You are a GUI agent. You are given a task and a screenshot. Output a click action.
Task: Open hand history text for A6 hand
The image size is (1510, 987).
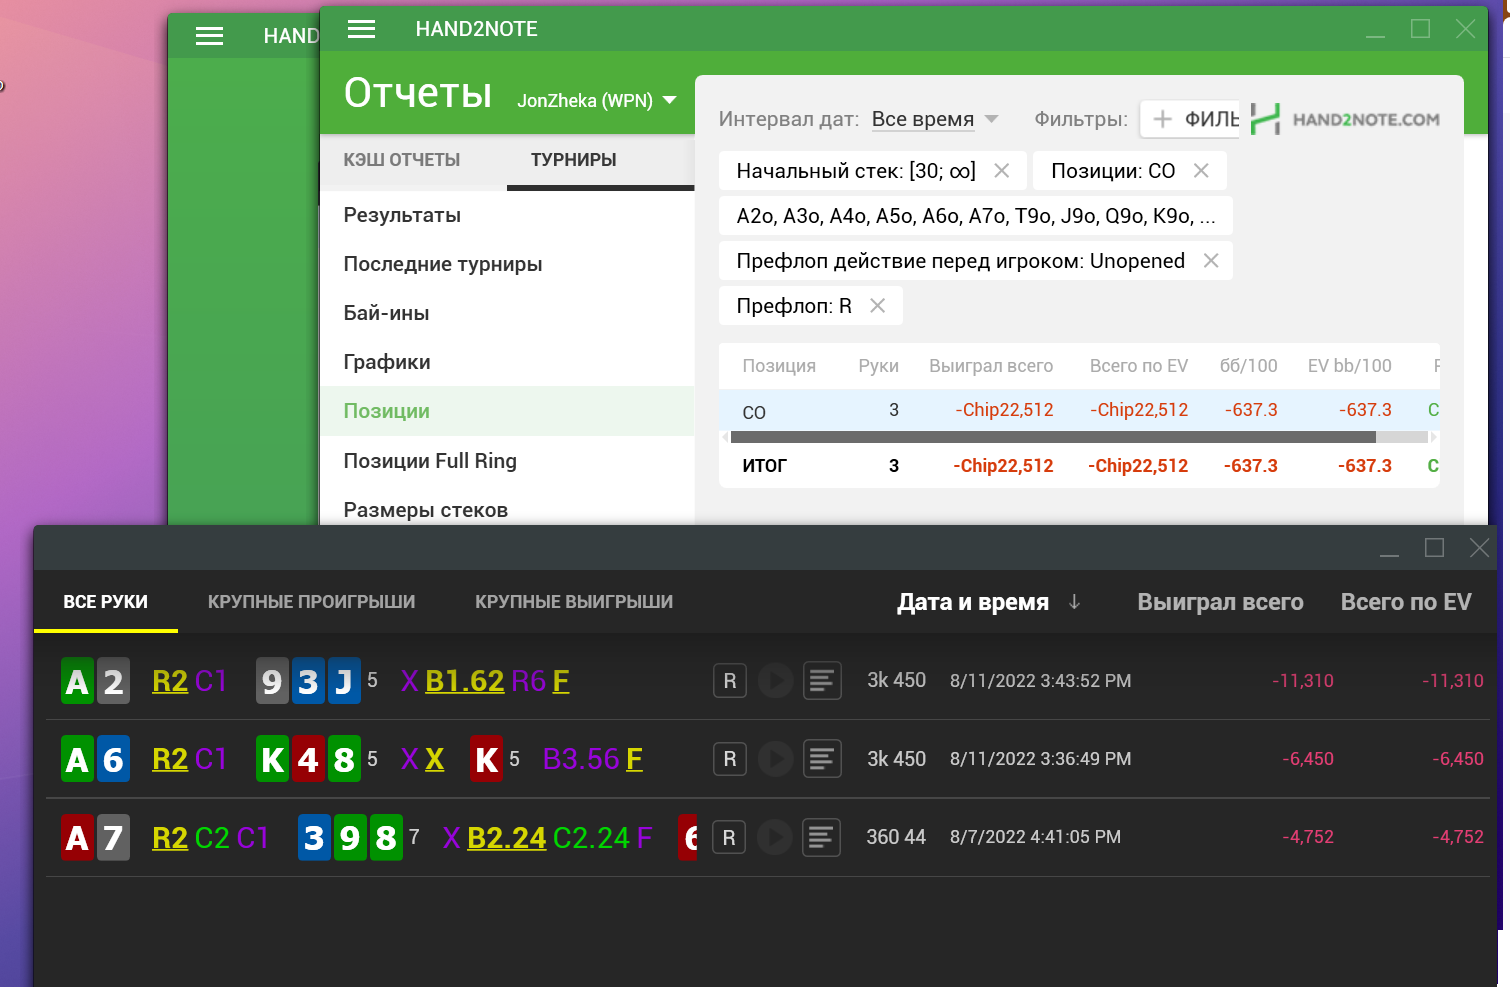pos(822,759)
